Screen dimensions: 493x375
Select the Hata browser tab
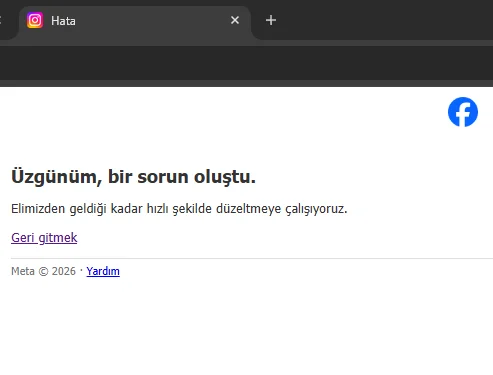pos(135,23)
